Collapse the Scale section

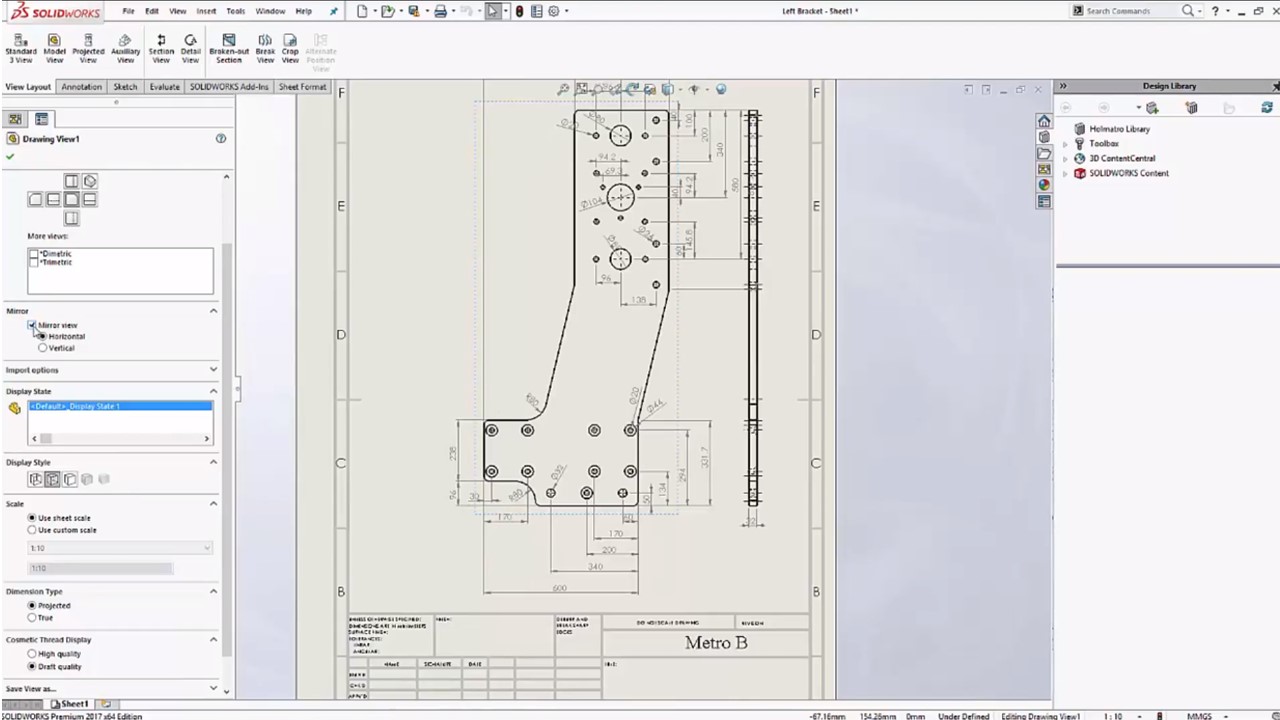(213, 504)
